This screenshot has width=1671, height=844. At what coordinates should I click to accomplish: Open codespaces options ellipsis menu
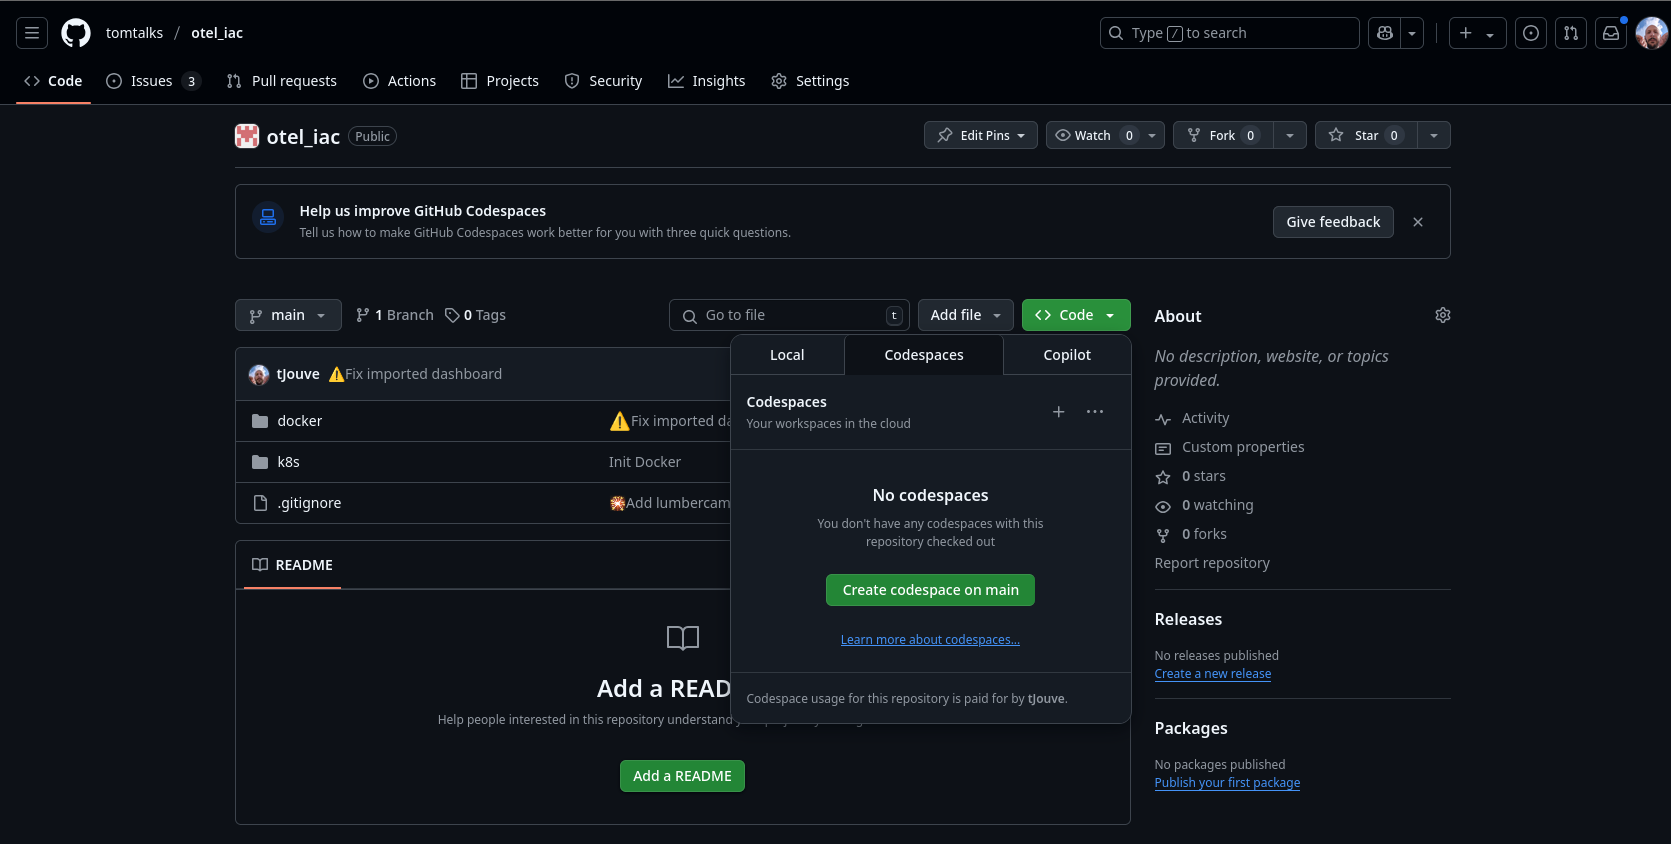point(1095,412)
